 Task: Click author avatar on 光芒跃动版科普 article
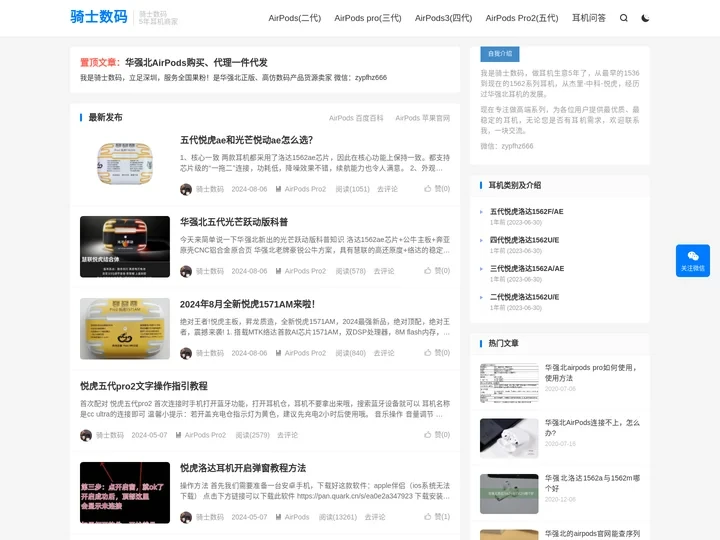(x=186, y=271)
